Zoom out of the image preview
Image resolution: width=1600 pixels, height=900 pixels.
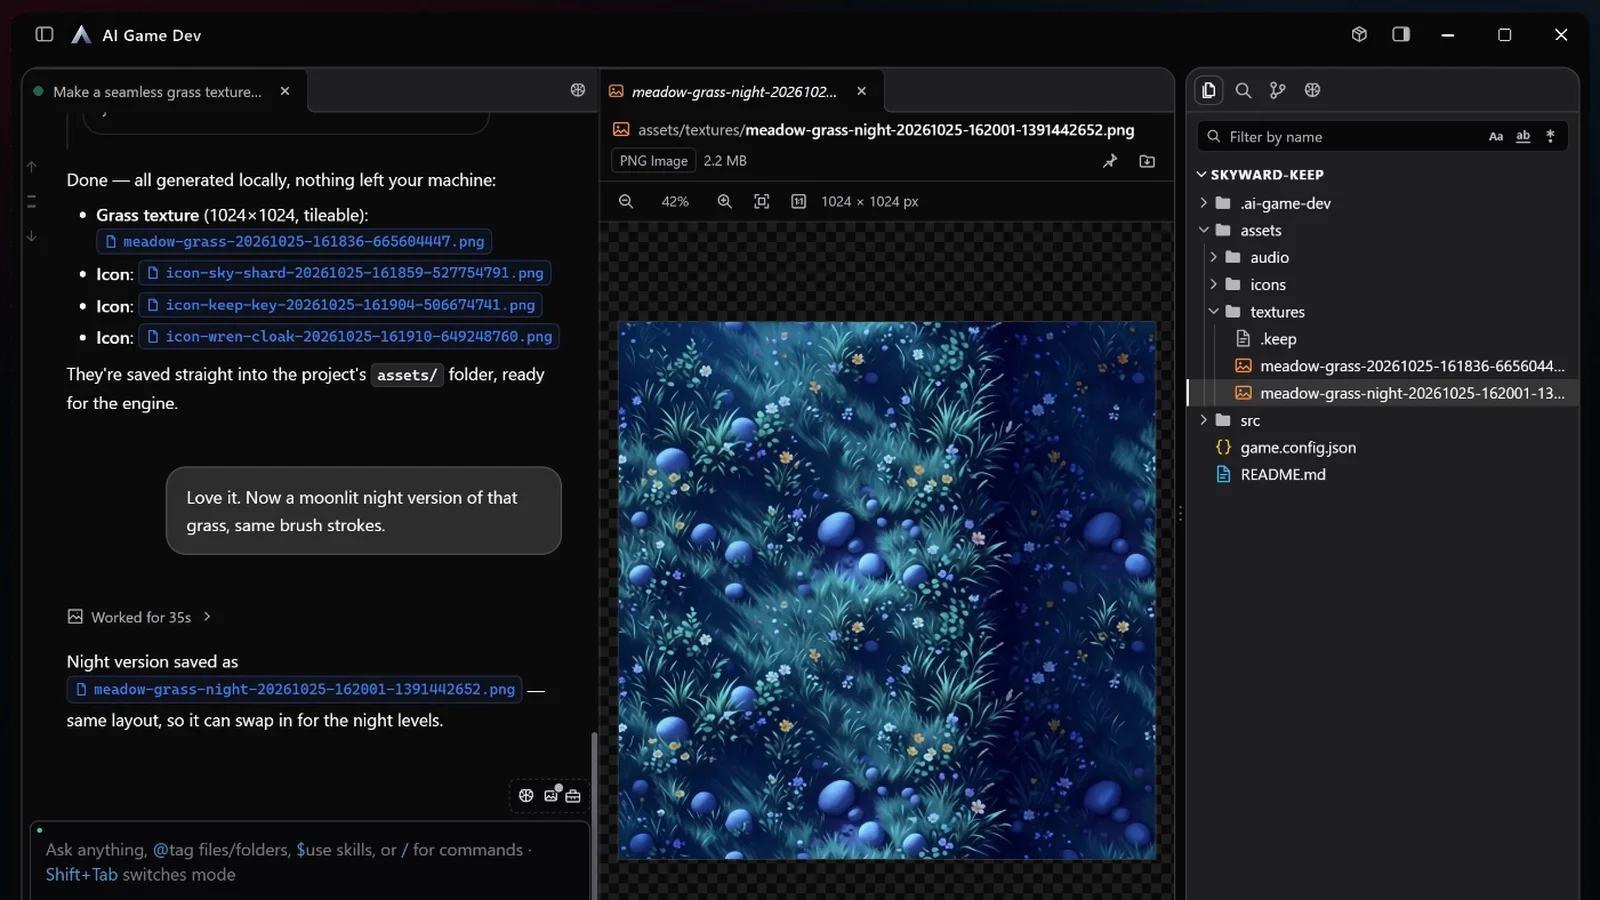626,201
